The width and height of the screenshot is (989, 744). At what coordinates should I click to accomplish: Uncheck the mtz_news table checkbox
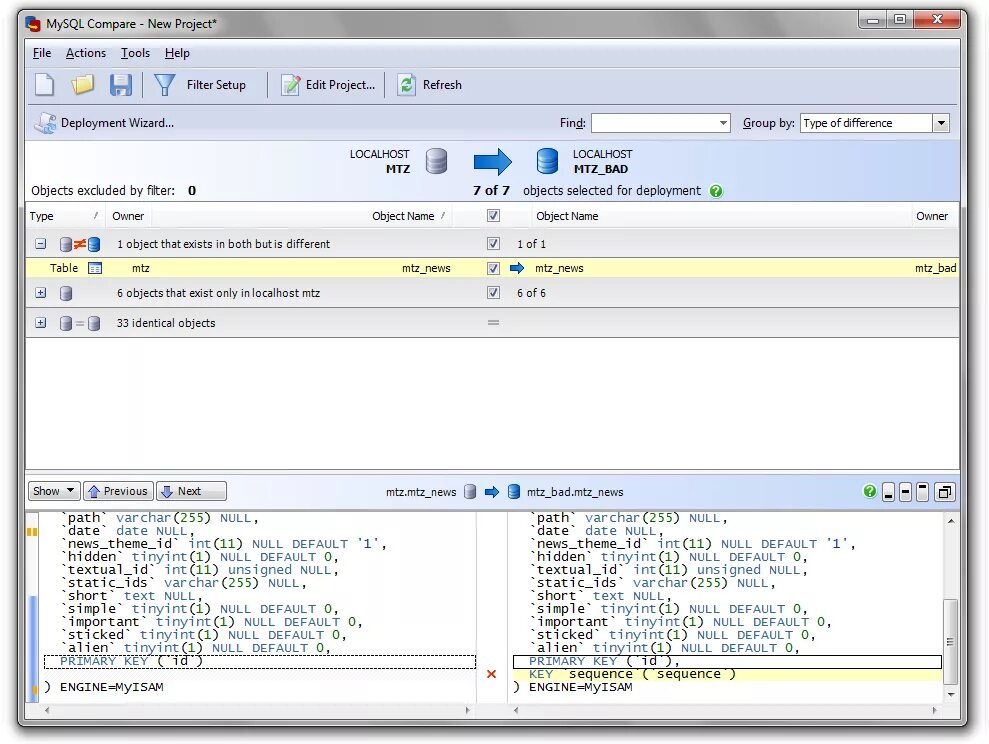(493, 268)
